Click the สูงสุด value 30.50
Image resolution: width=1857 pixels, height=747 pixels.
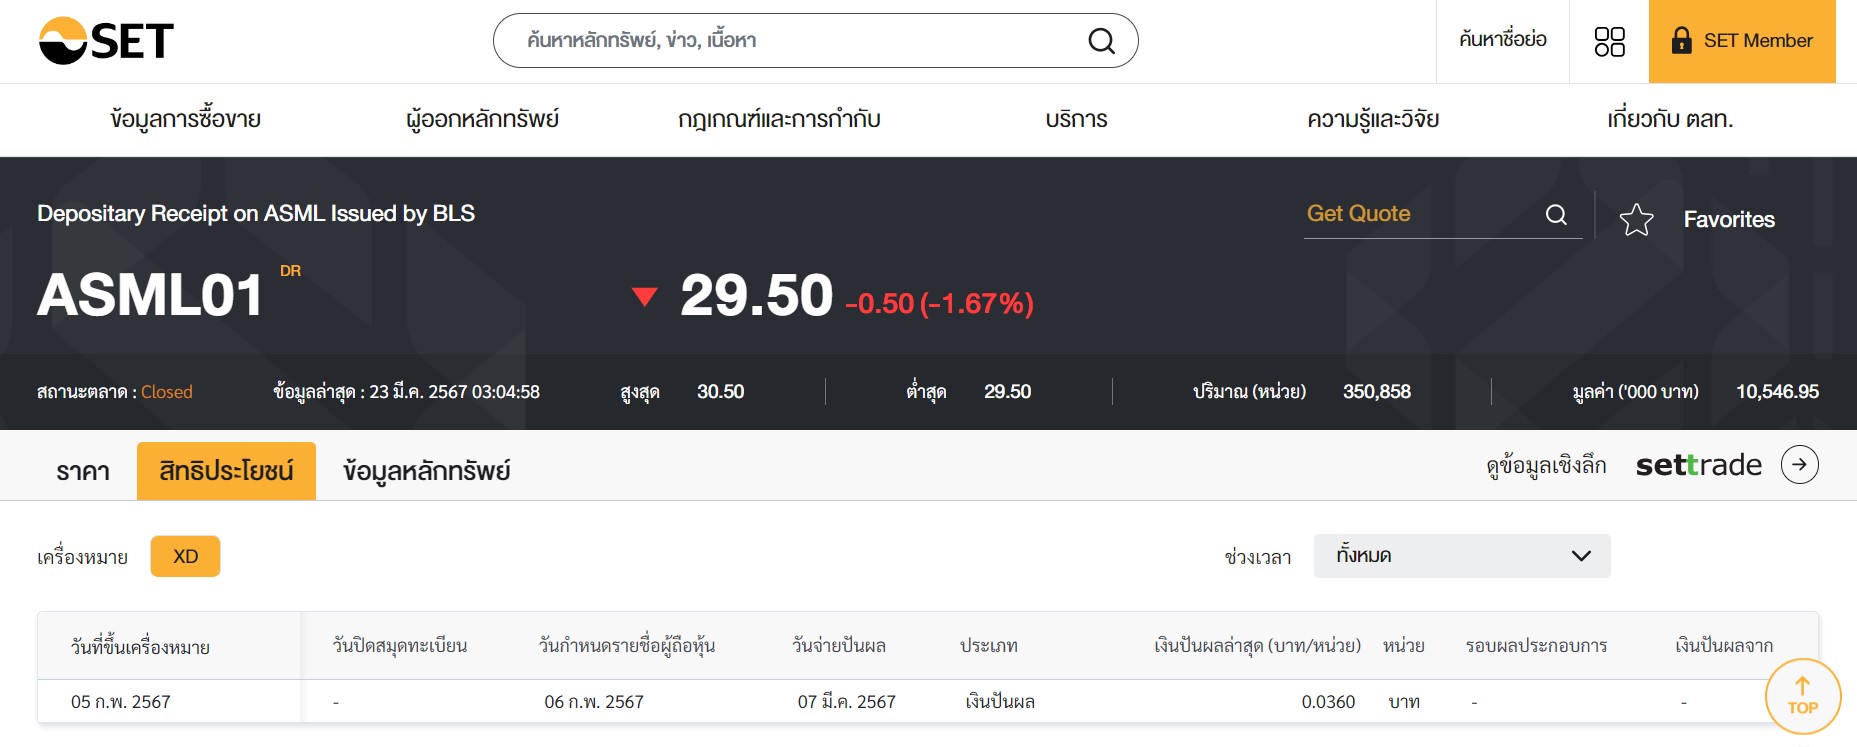(721, 392)
